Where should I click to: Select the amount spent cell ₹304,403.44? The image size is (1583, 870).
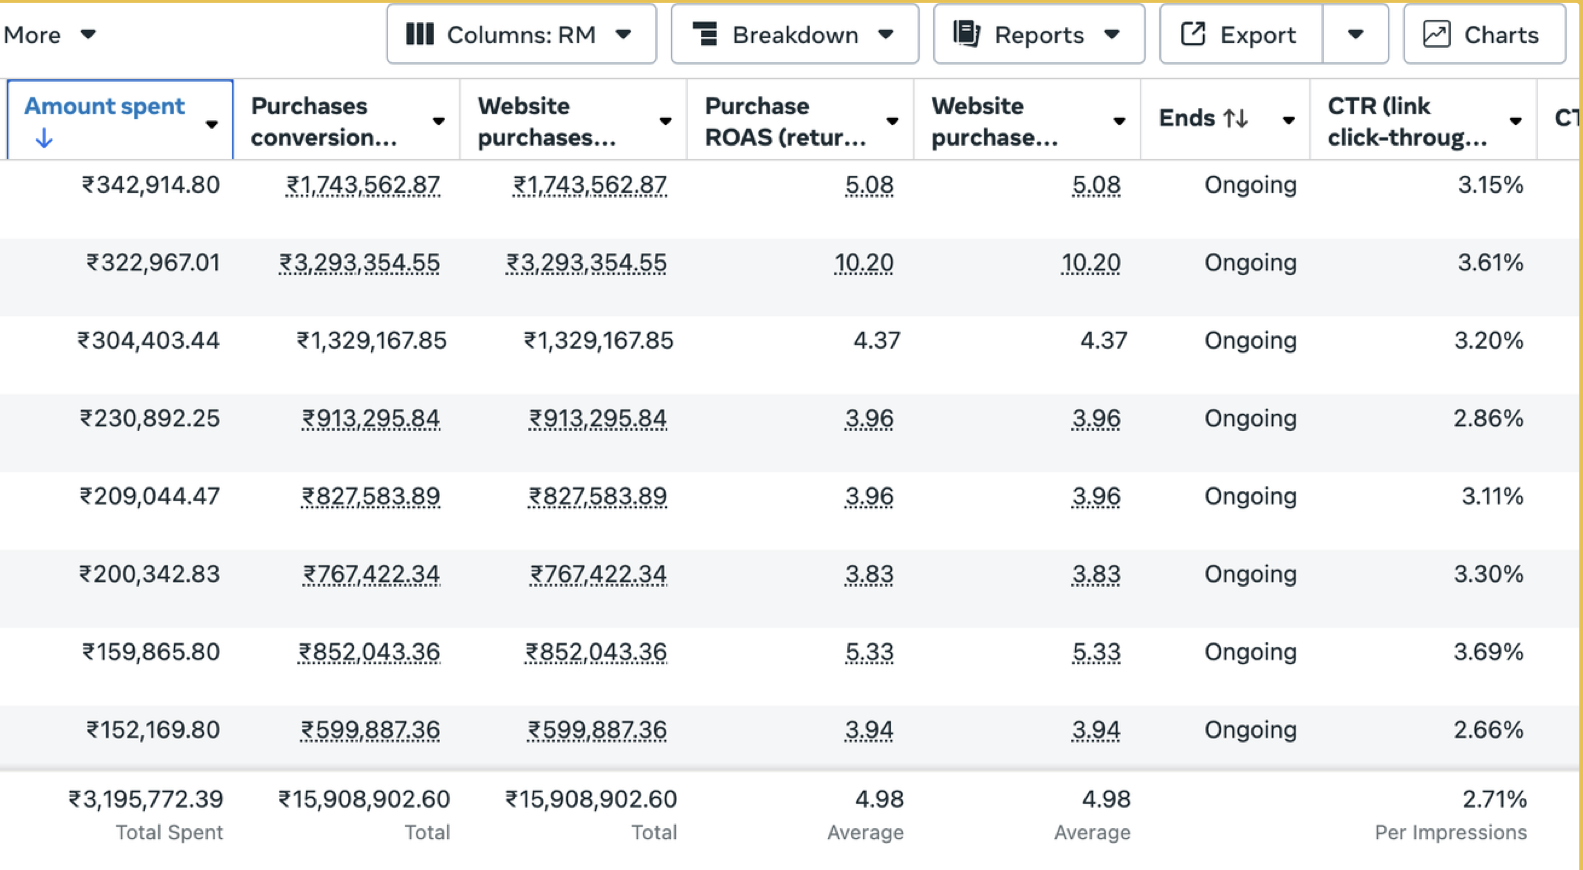click(x=148, y=341)
